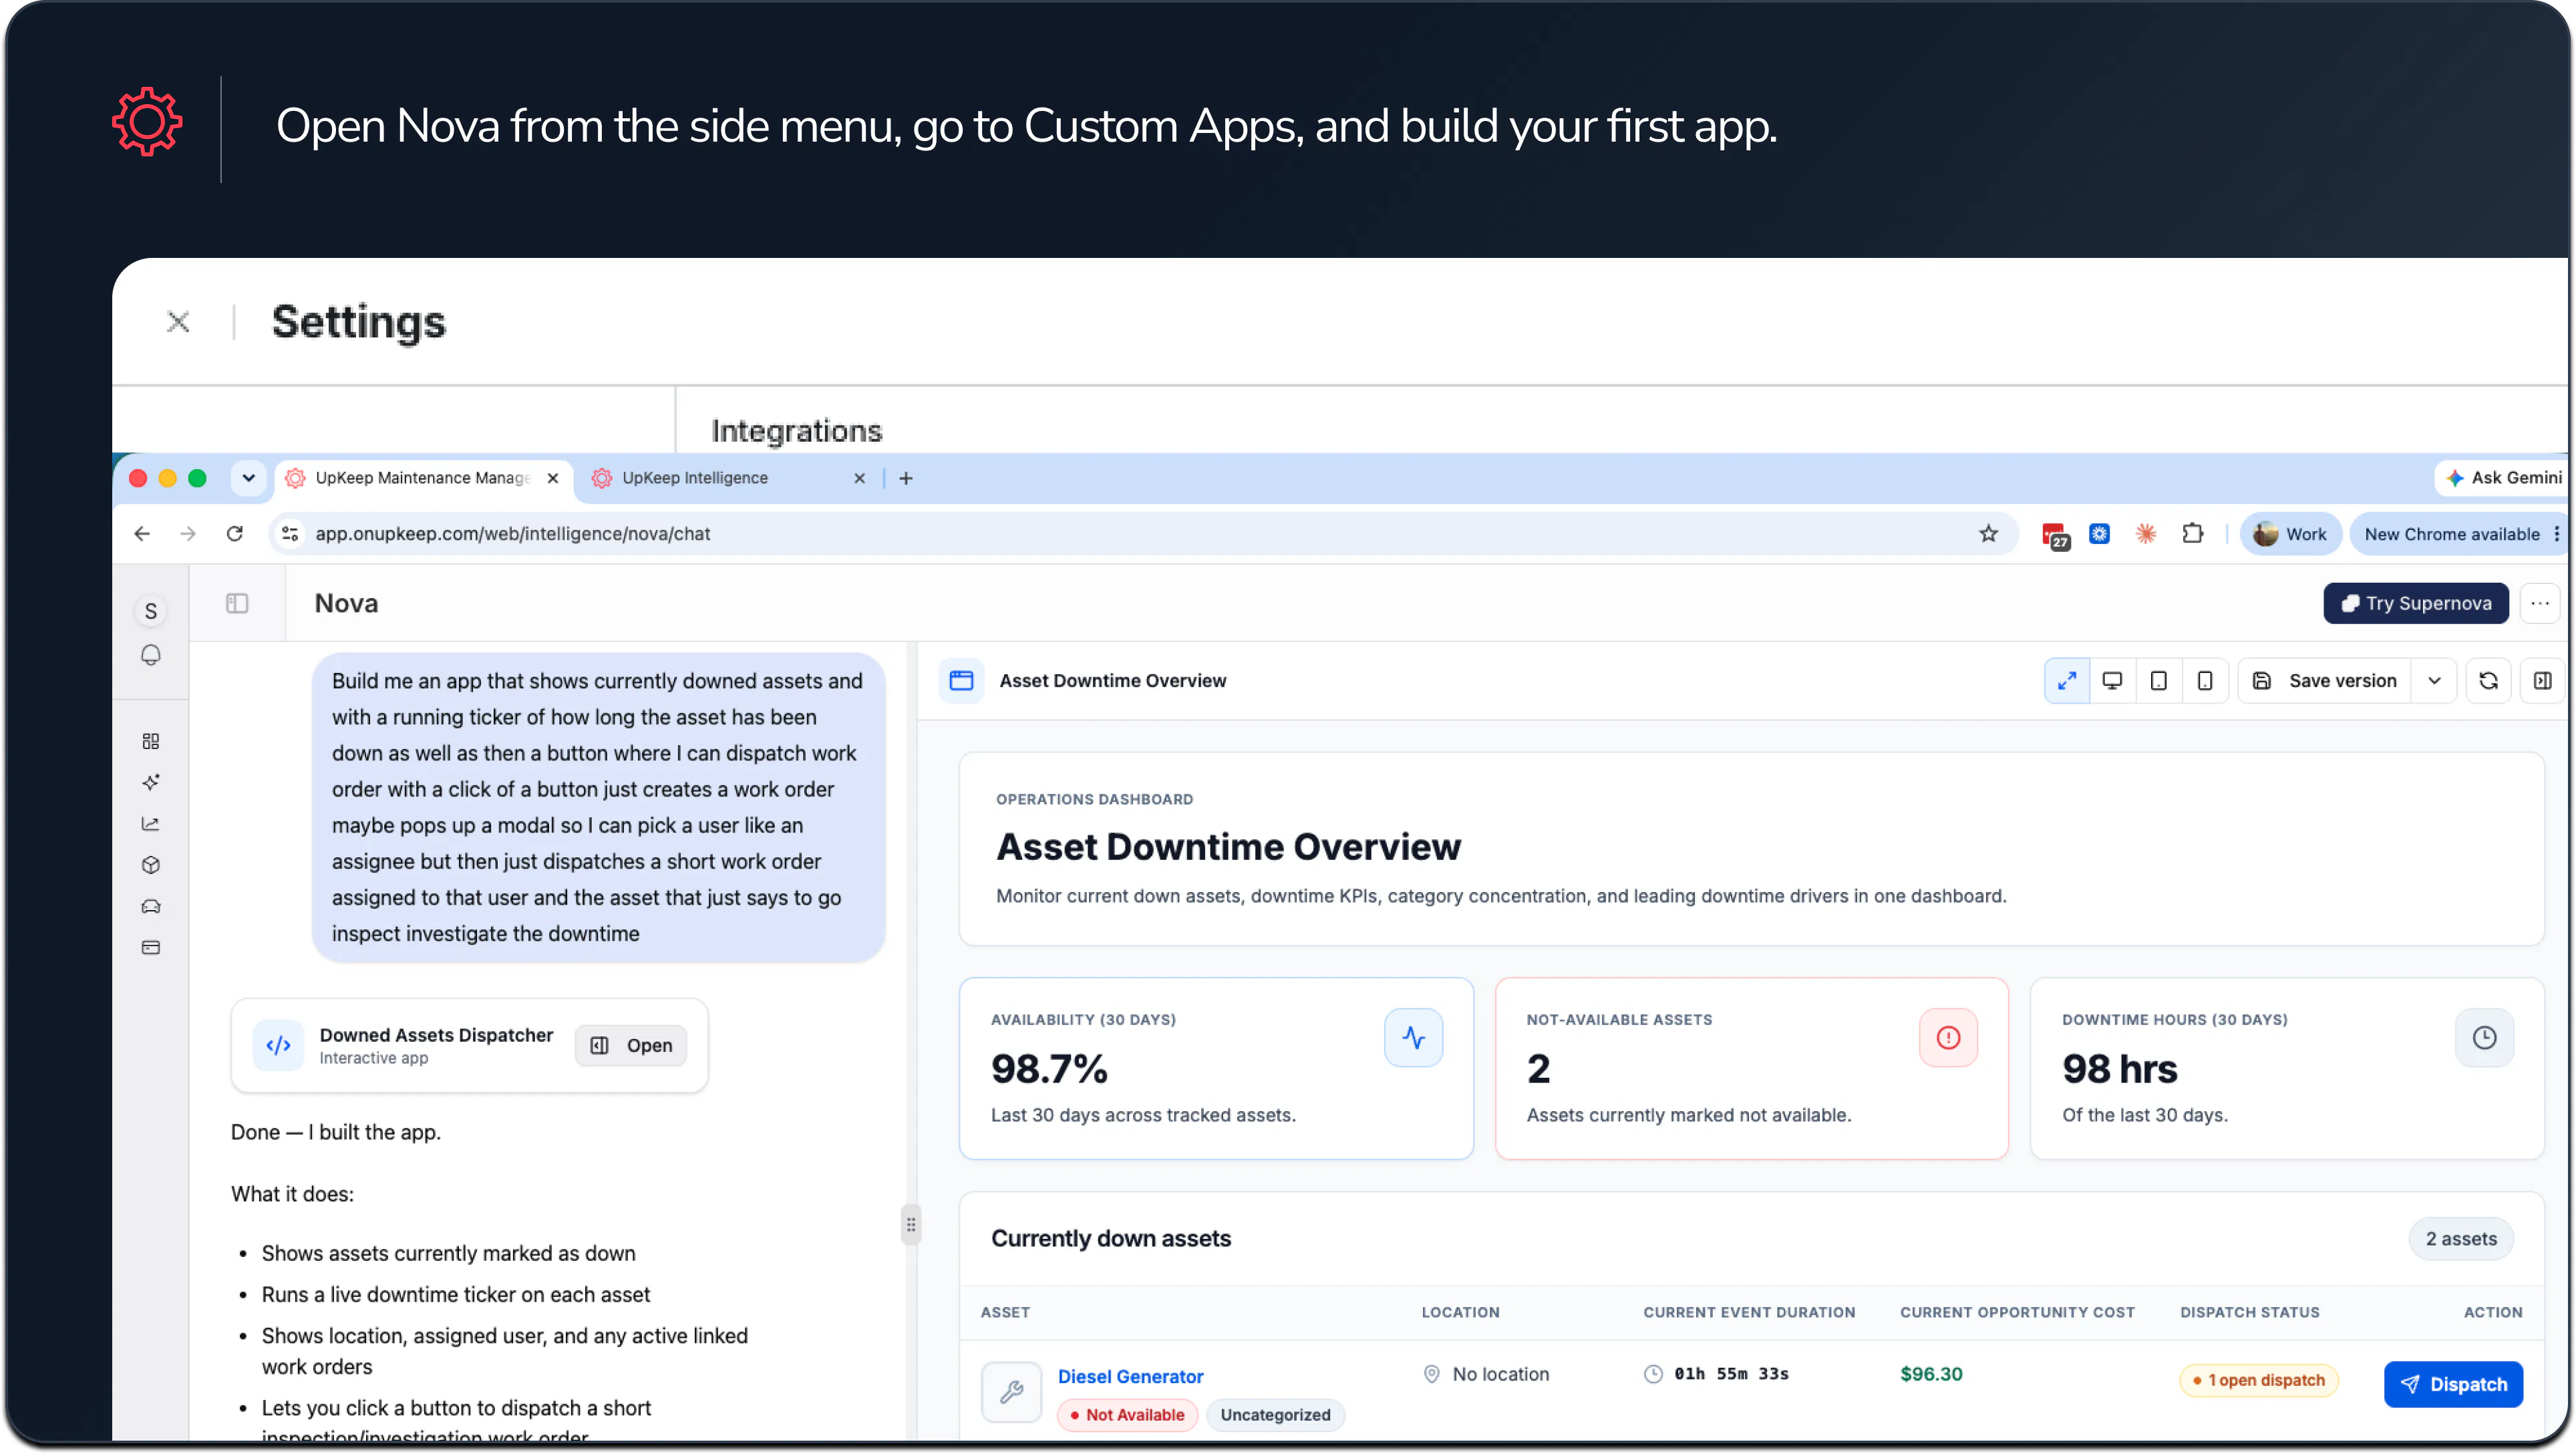Viewport: 2576px width, 1454px height.
Task: Reload the browser page
Action: (x=235, y=533)
